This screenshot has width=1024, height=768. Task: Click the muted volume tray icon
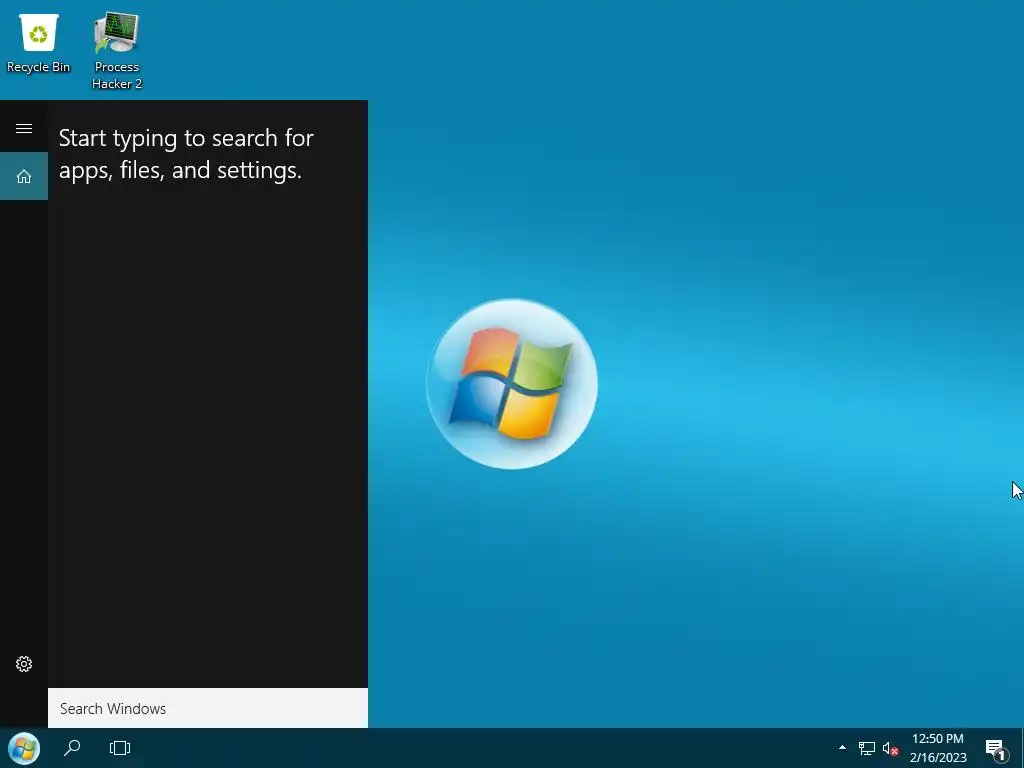(x=890, y=748)
